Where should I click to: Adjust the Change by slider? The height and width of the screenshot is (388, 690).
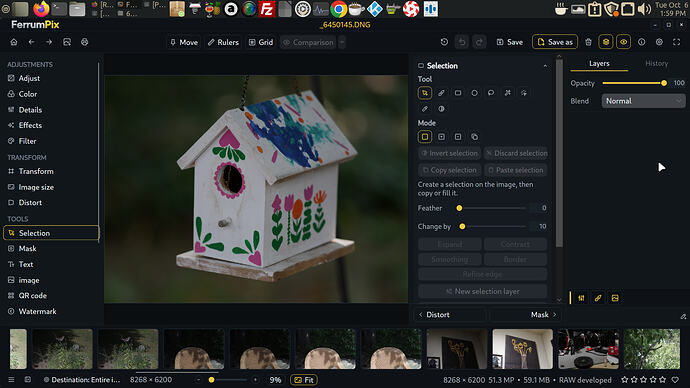[x=492, y=227]
